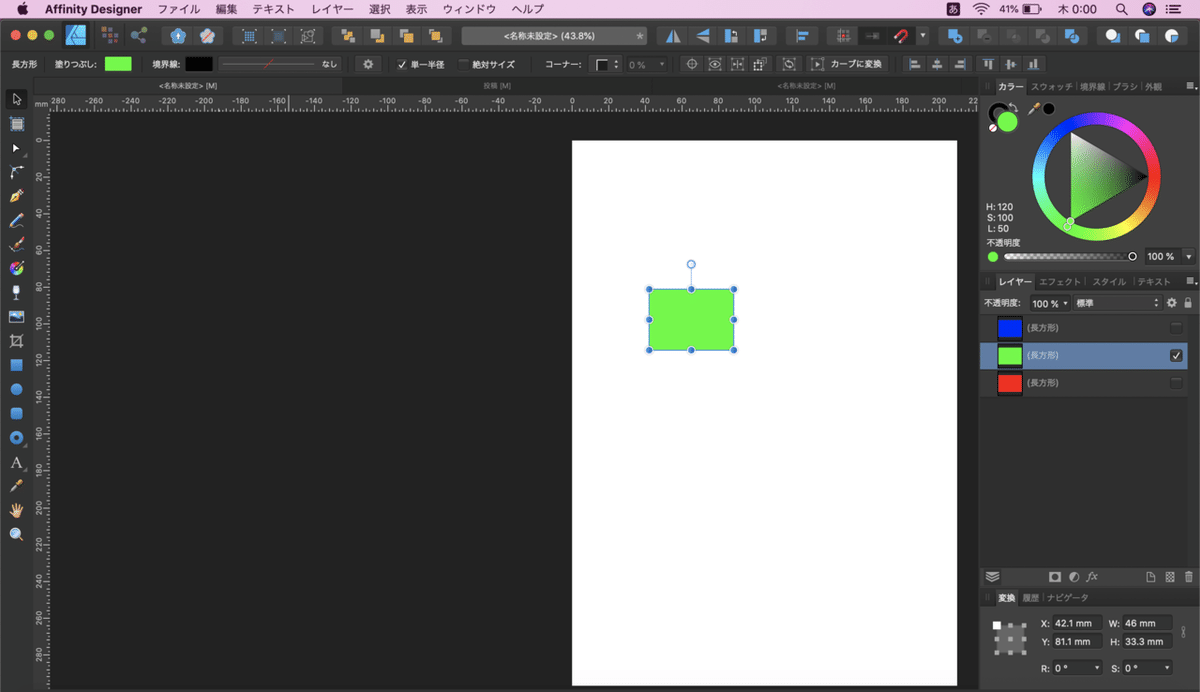Select the Artboard tool
Viewport: 1200px width, 692px height.
16,124
